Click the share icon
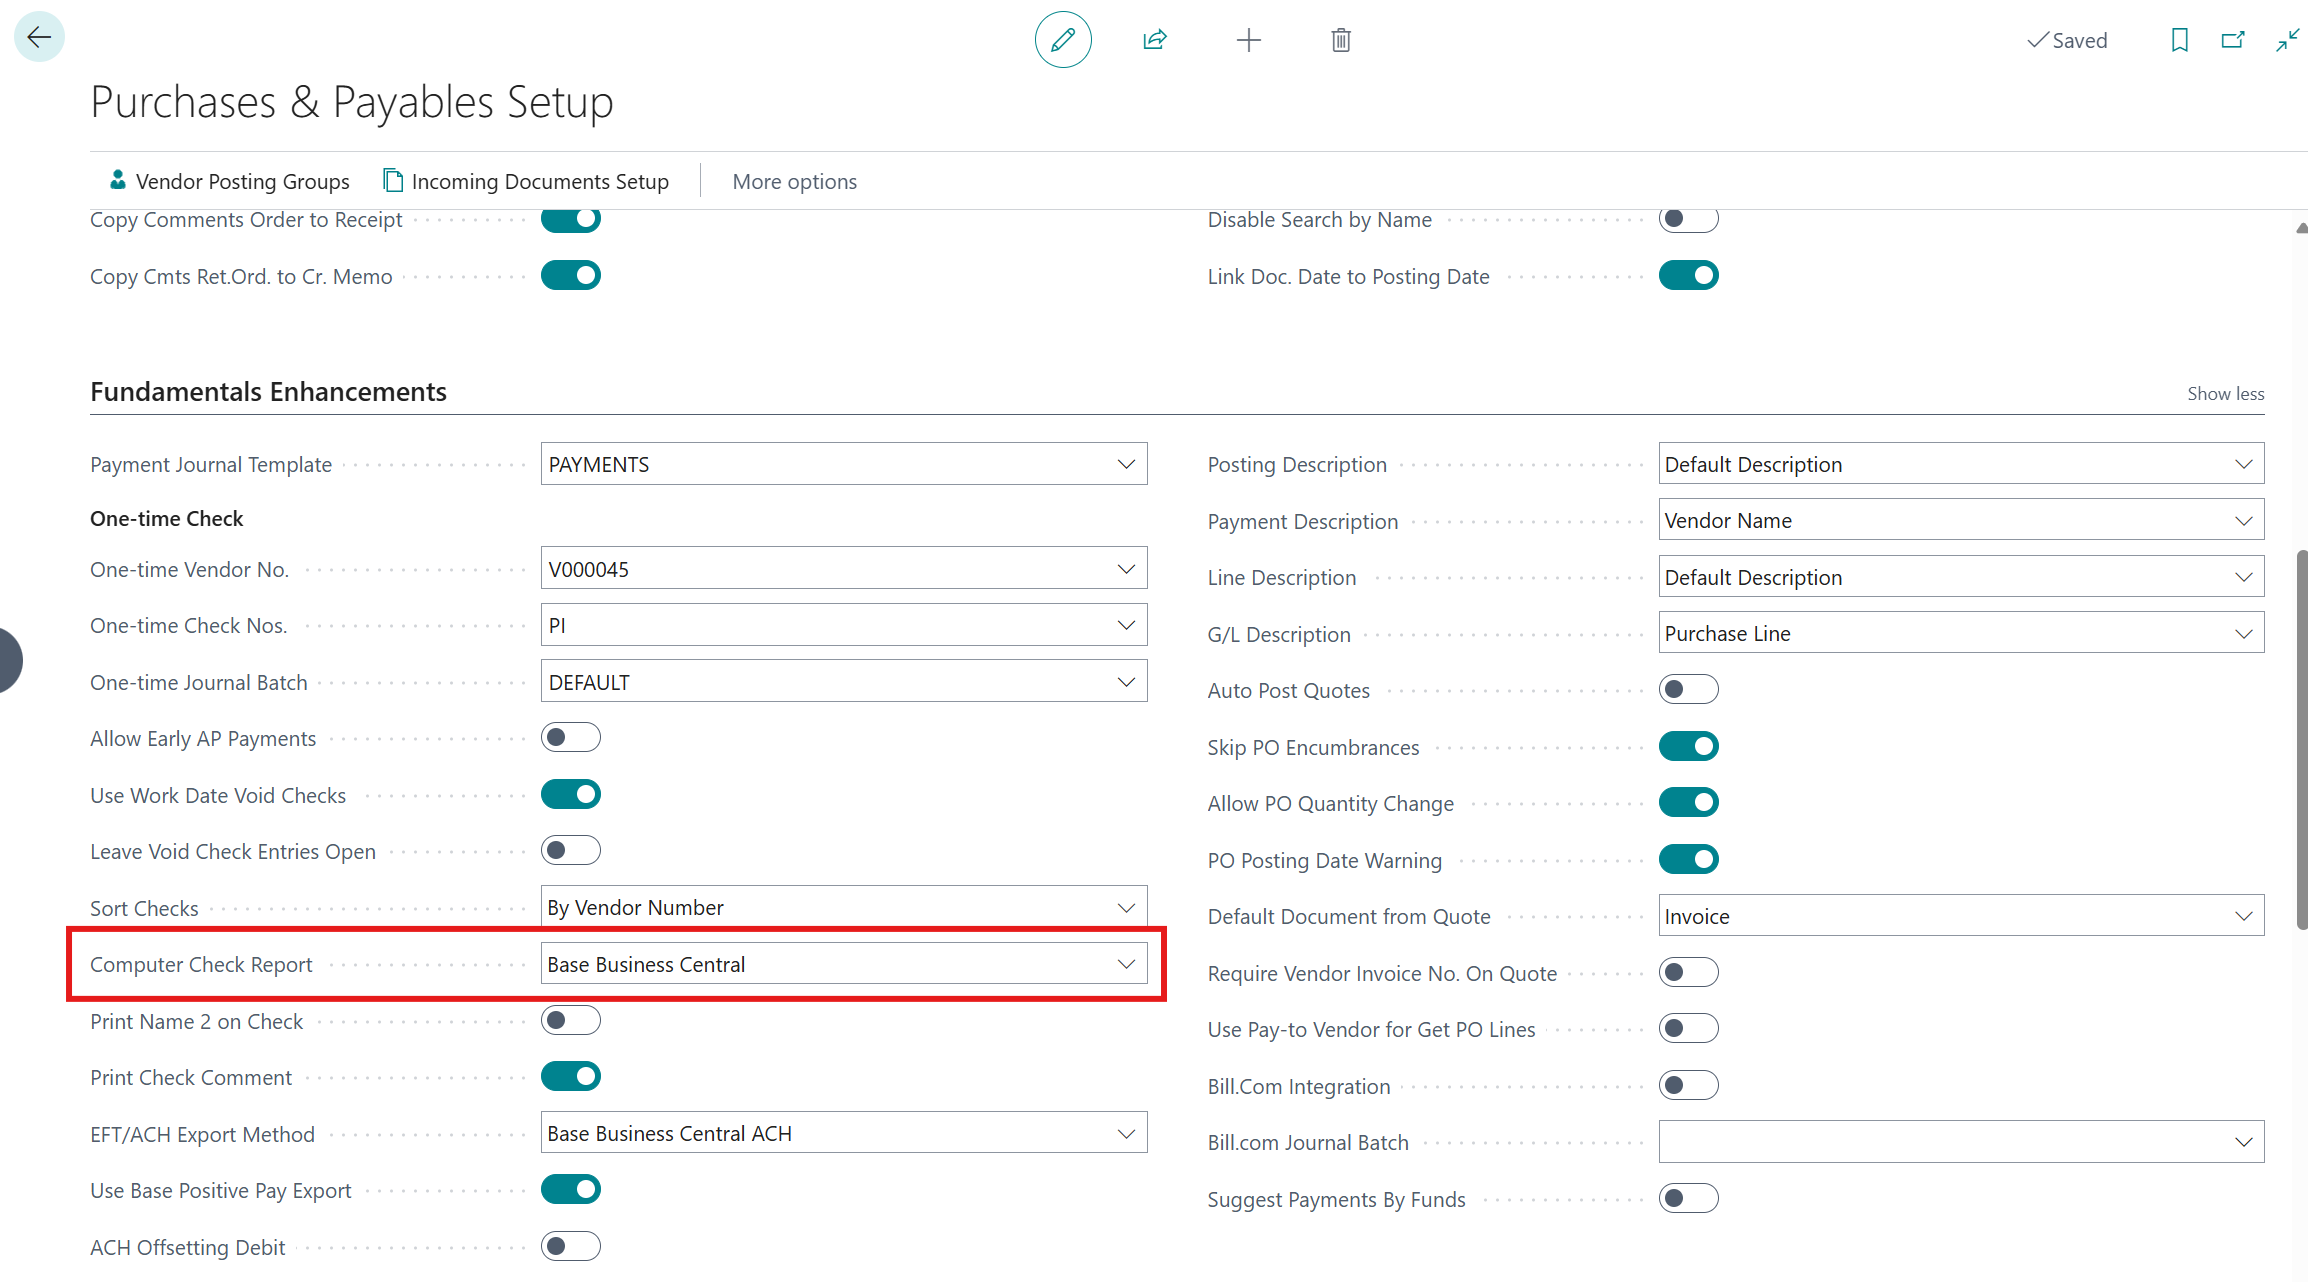This screenshot has height=1282, width=2308. pos(1155,40)
